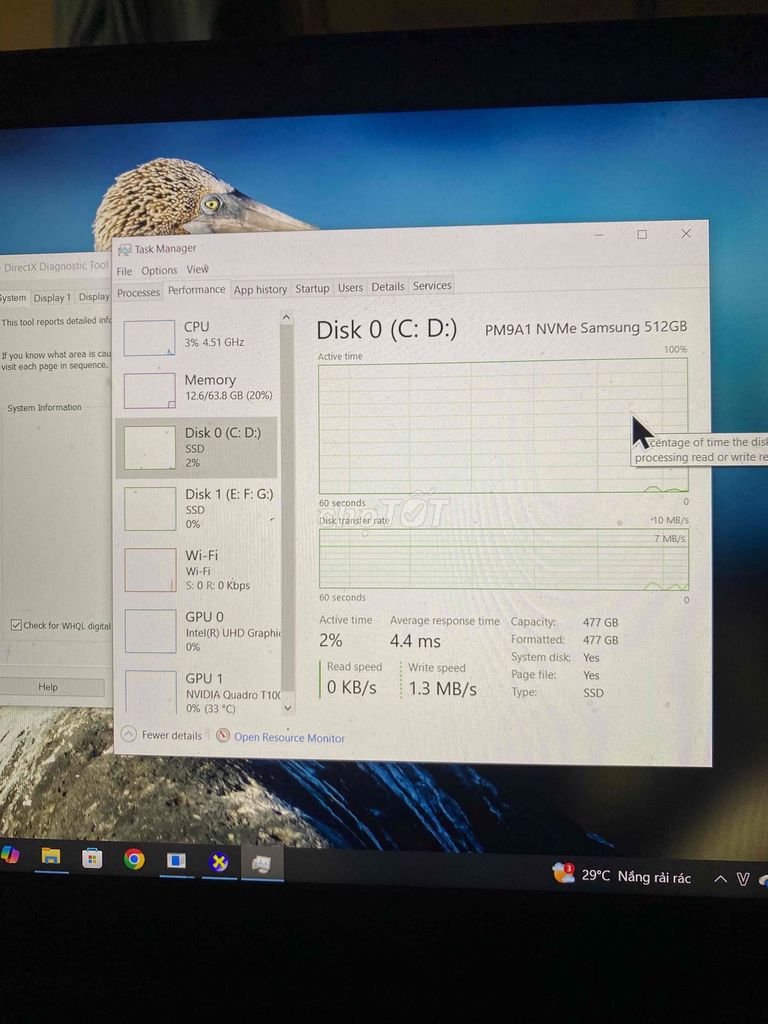The image size is (768, 1024).
Task: Switch to the Processes tab
Action: (x=138, y=293)
